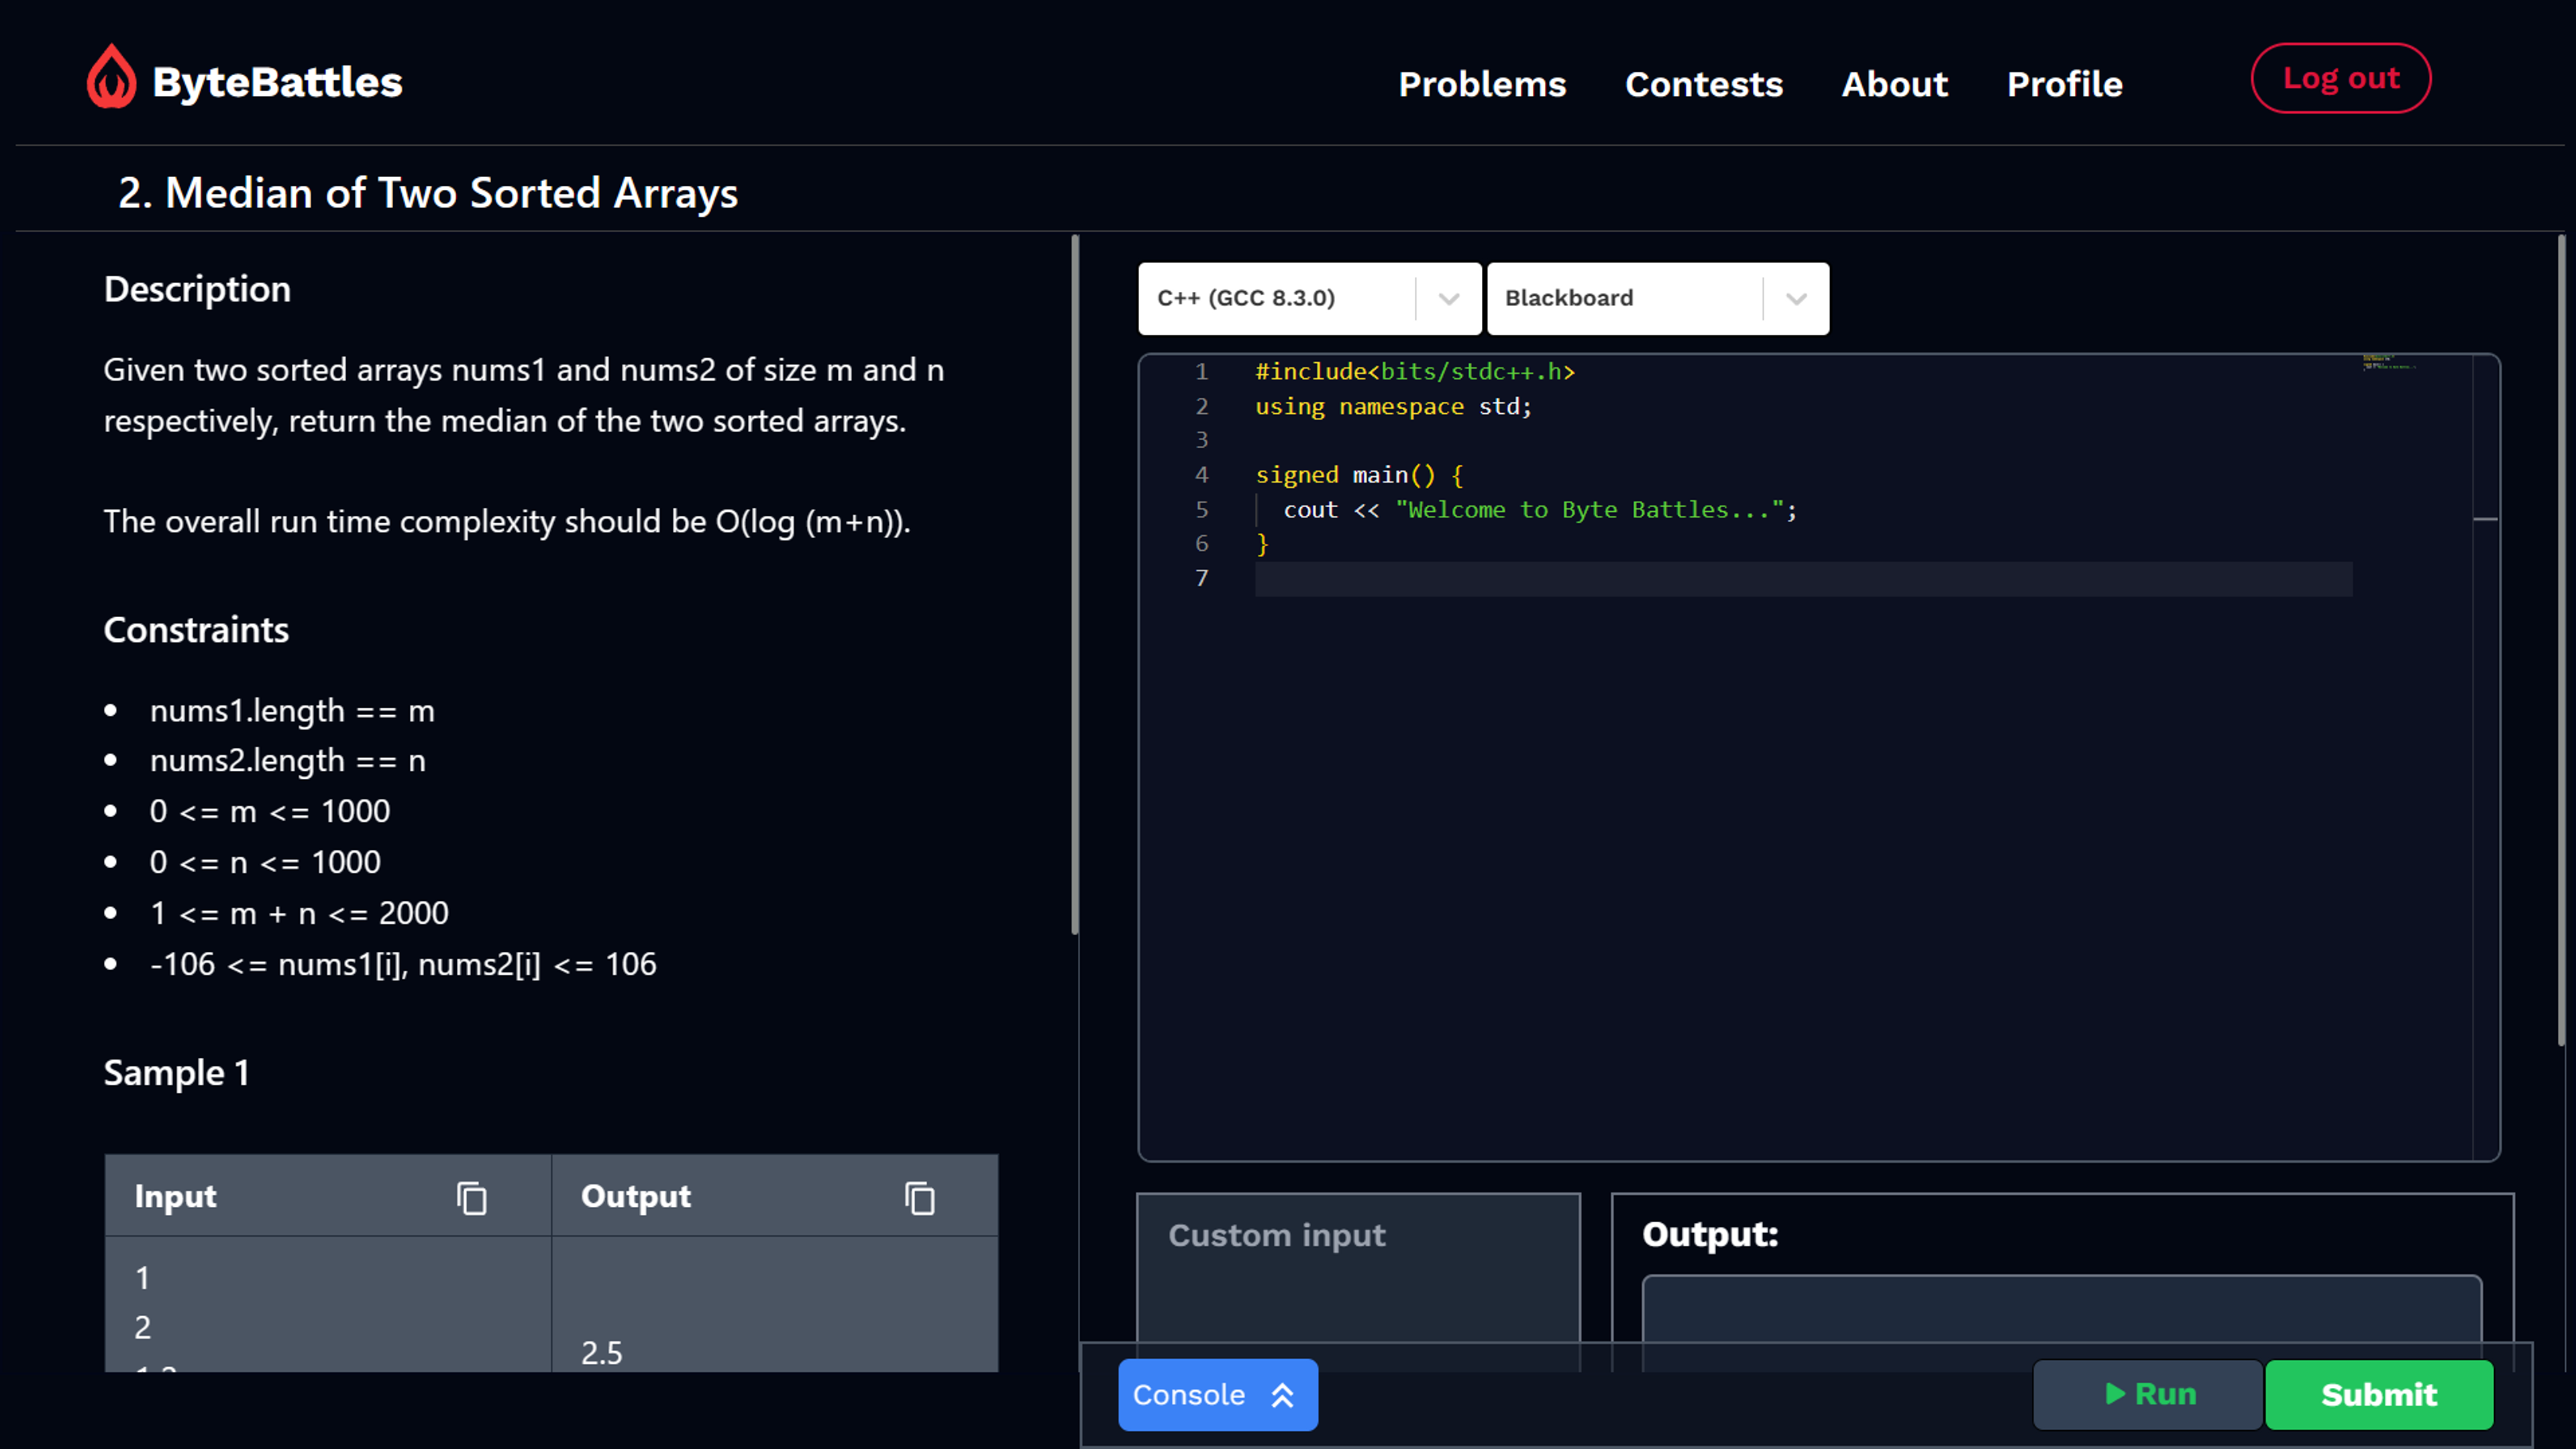The width and height of the screenshot is (2576, 1449).
Task: Copy the Sample 1 Output with its copy icon
Action: point(920,1197)
